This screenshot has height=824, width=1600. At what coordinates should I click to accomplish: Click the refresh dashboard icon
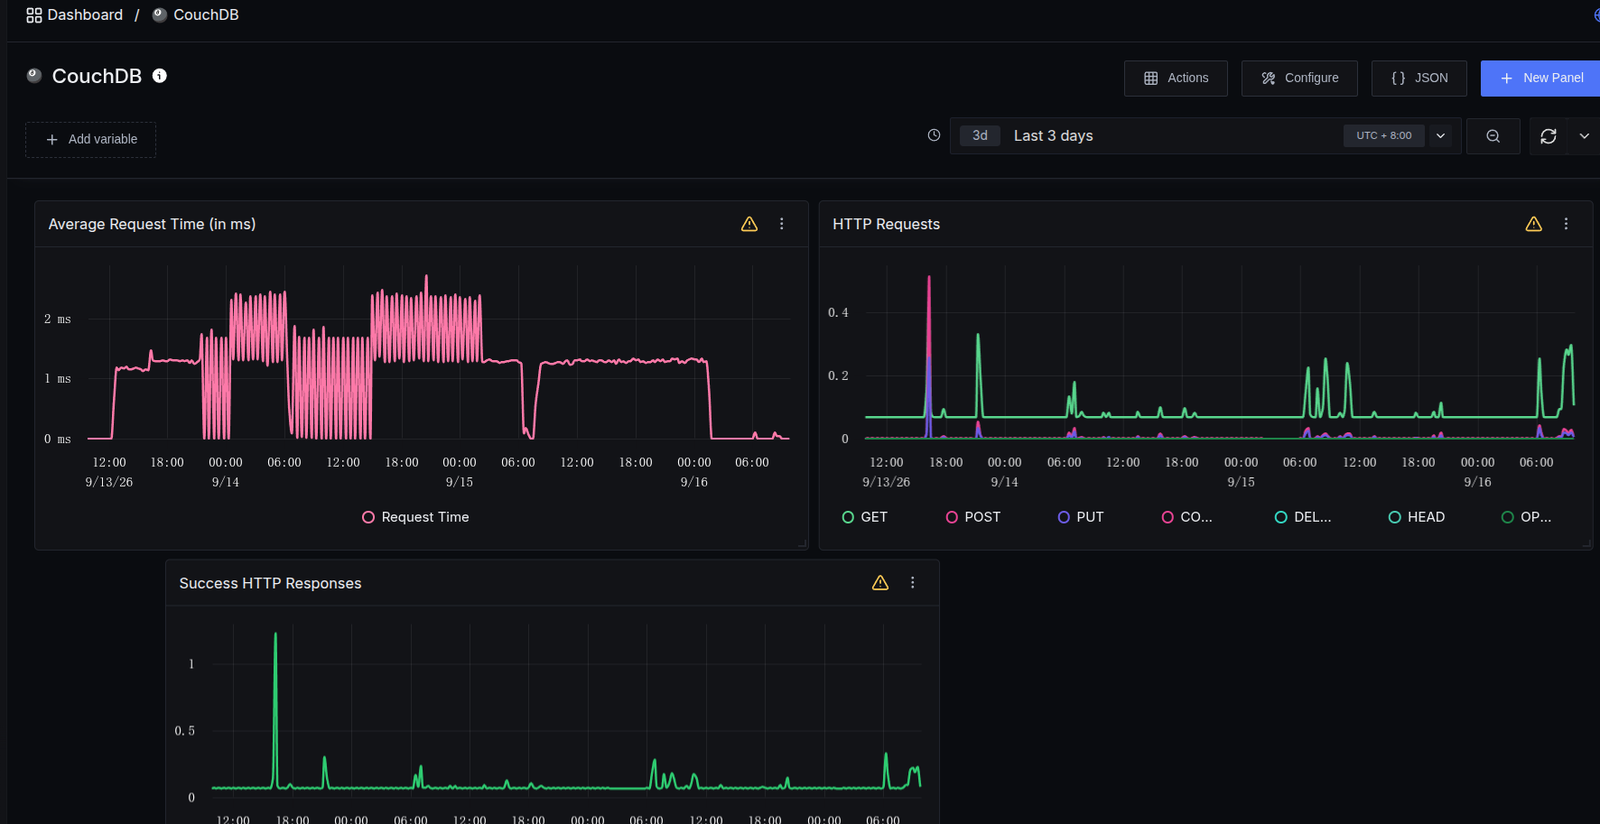[1548, 136]
